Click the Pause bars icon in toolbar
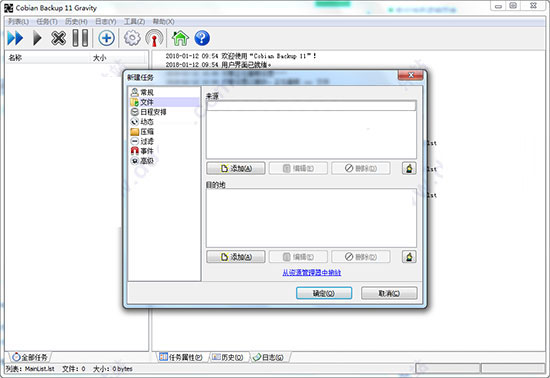Image resolution: width=550 pixels, height=378 pixels. (x=80, y=38)
